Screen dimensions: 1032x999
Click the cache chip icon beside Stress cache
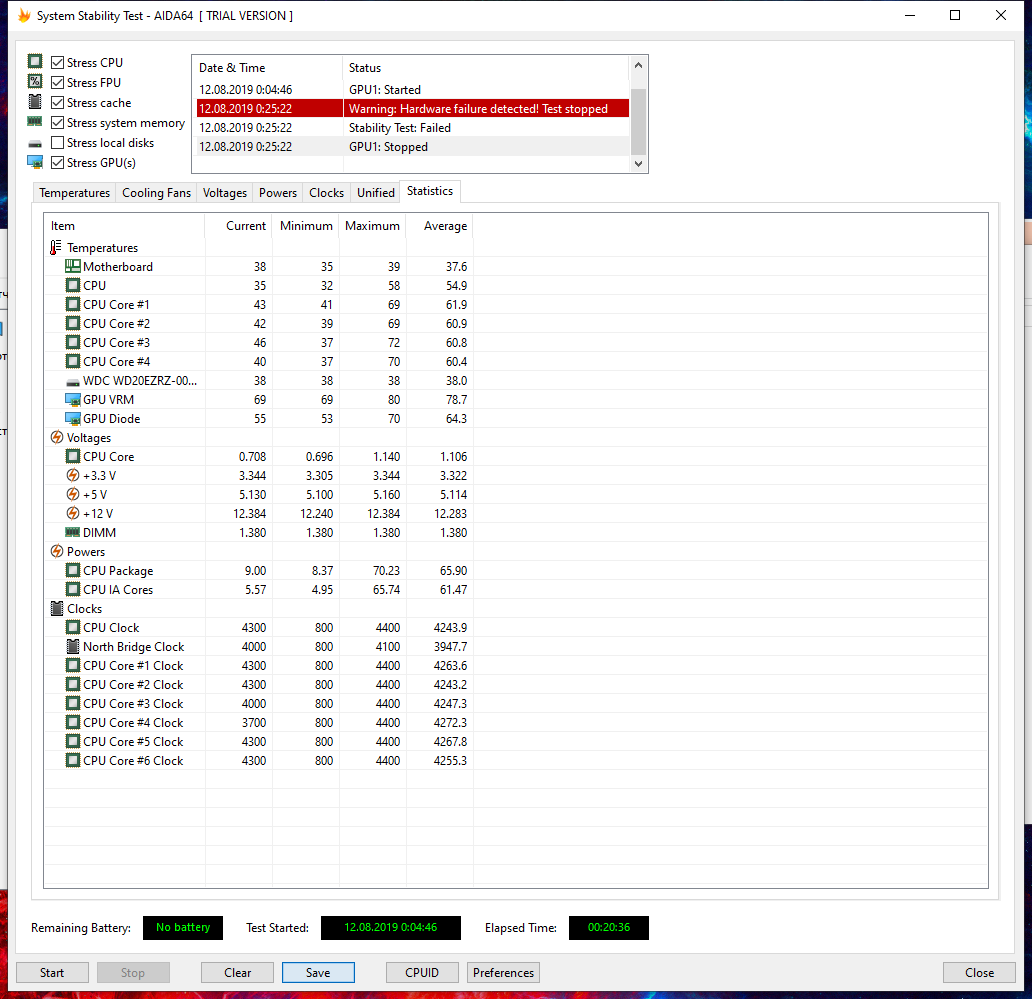click(35, 101)
